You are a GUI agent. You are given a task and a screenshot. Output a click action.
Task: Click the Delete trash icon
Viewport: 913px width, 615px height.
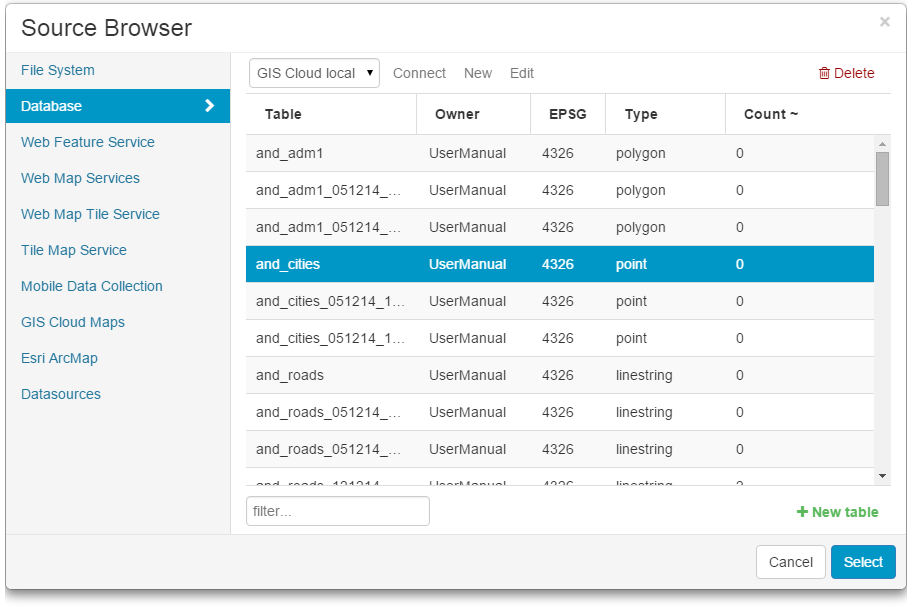coord(824,73)
